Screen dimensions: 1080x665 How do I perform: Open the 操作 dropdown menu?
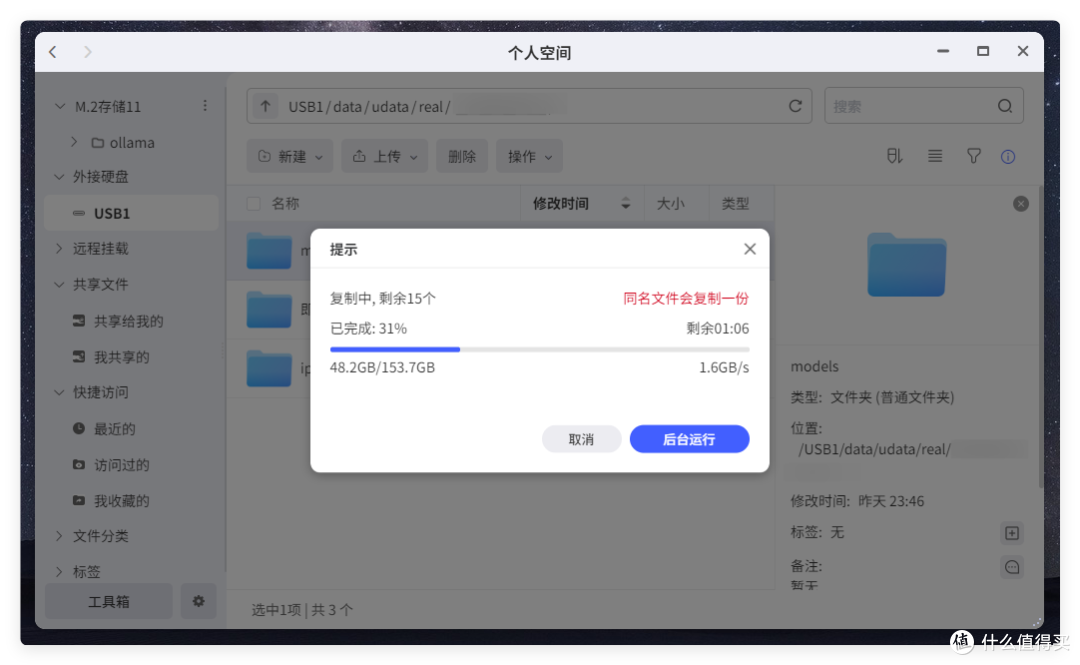[x=529, y=156]
